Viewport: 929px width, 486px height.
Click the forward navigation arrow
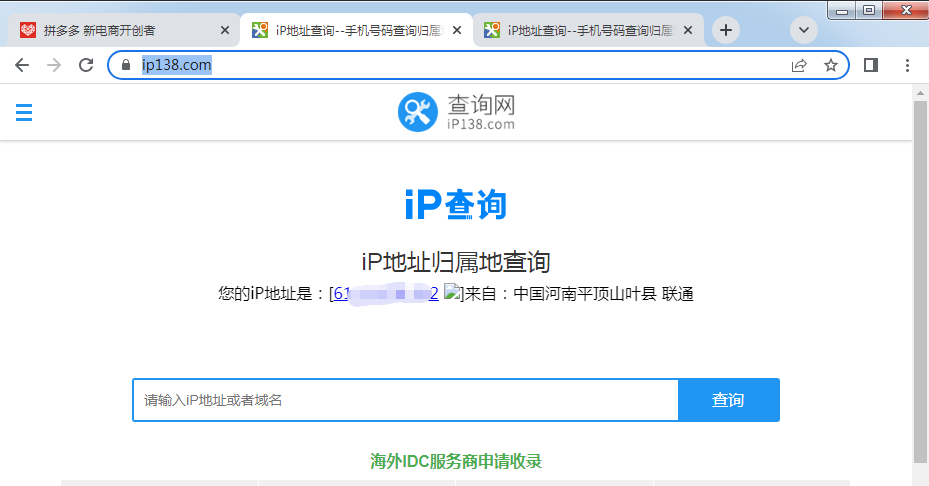coord(54,65)
